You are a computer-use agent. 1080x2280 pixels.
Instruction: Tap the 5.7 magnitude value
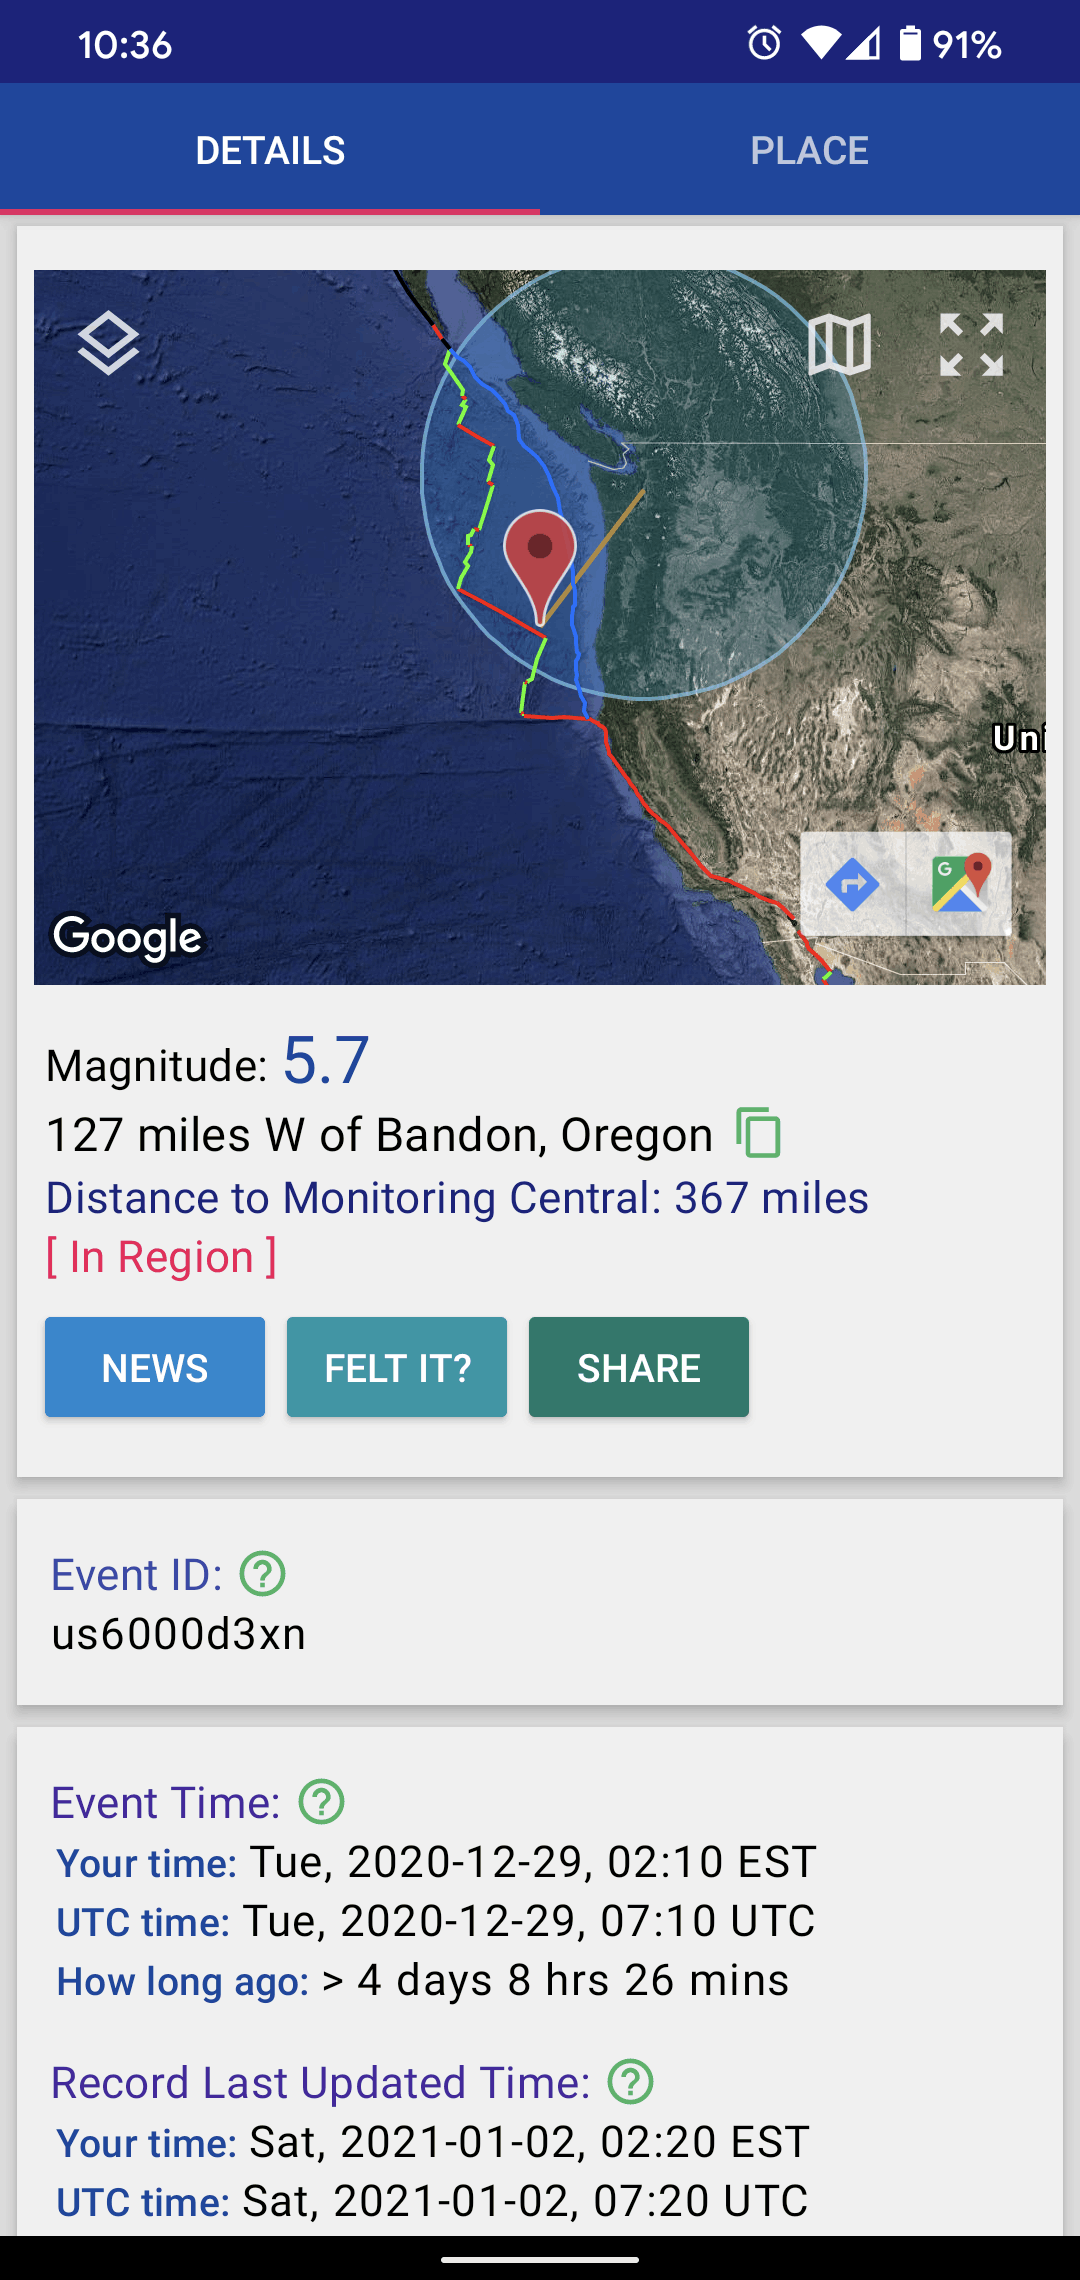(x=326, y=1060)
